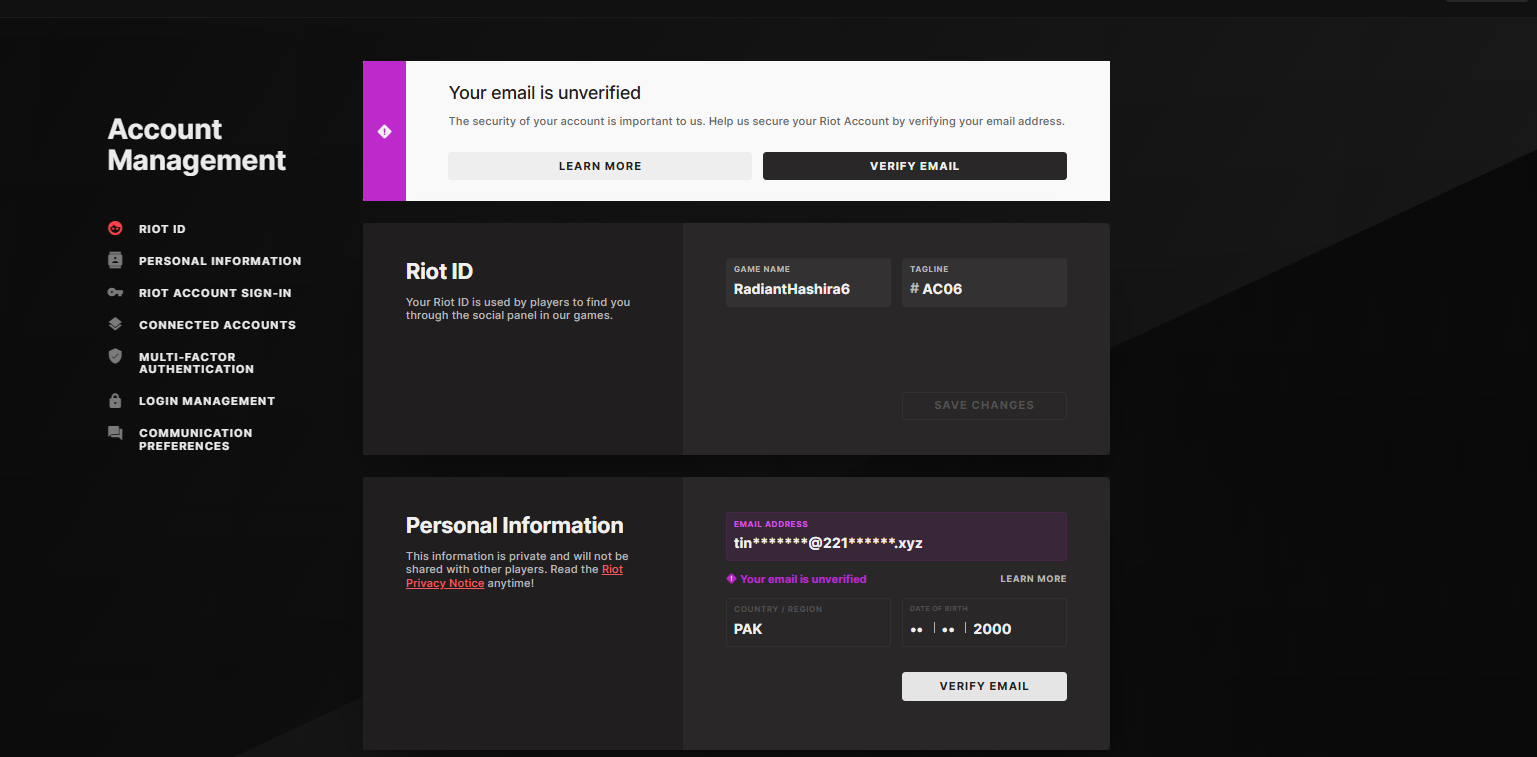Click the diamond alert icon on the purple banner strip

(x=384, y=131)
